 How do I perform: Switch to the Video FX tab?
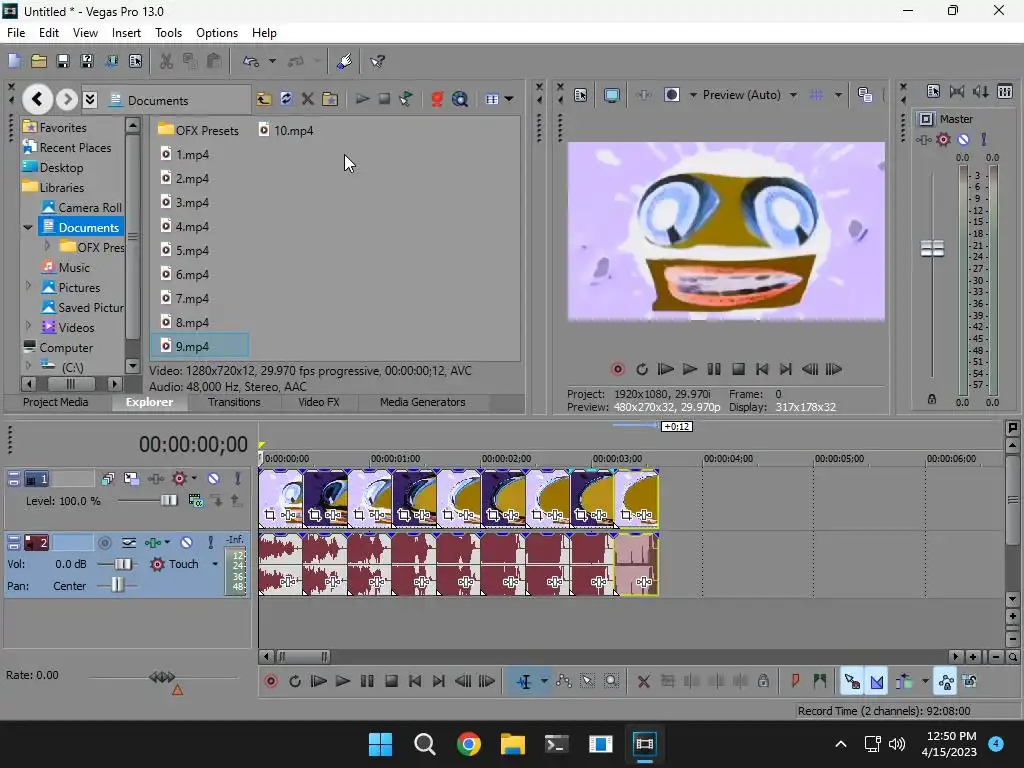click(x=319, y=402)
